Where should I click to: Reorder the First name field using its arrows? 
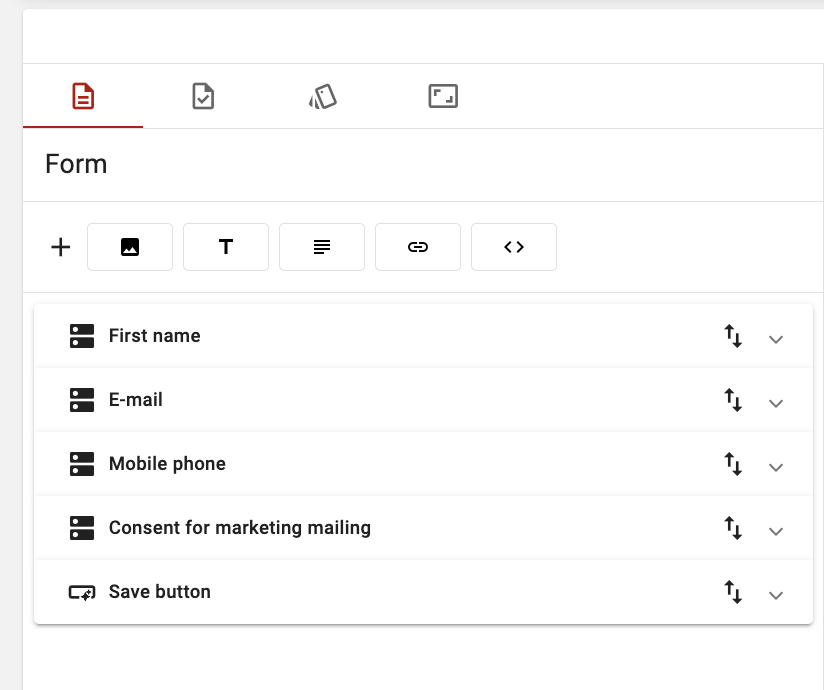734,338
